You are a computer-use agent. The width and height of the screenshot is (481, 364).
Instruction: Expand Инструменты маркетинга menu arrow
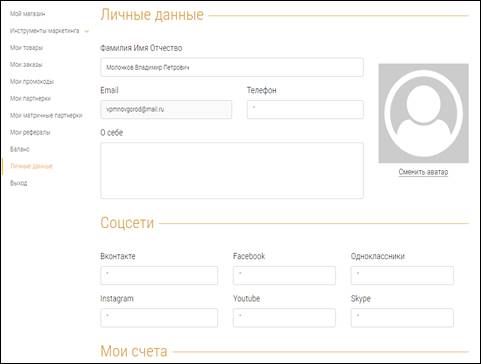87,32
